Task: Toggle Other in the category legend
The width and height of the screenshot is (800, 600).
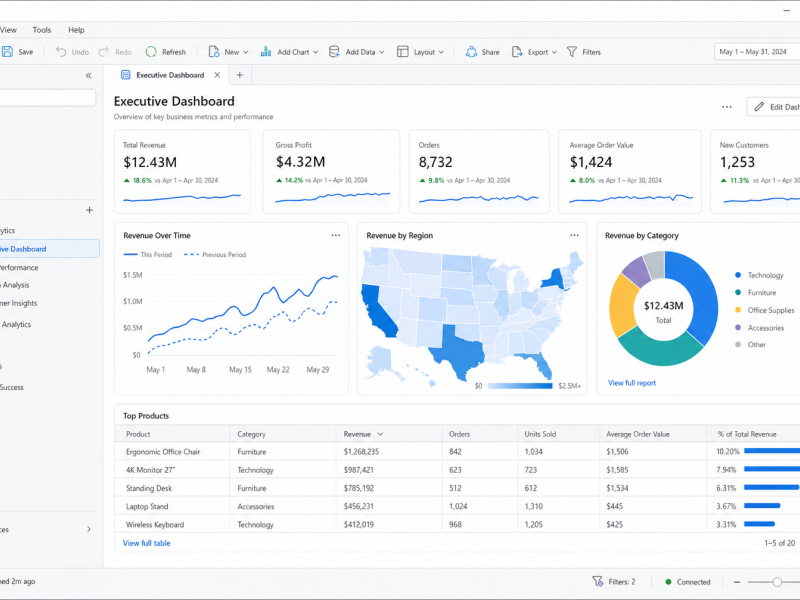Action: pyautogui.click(x=750, y=344)
